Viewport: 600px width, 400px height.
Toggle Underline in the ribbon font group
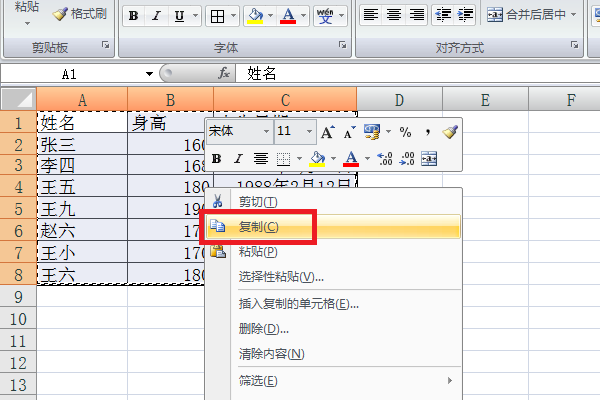click(x=179, y=16)
